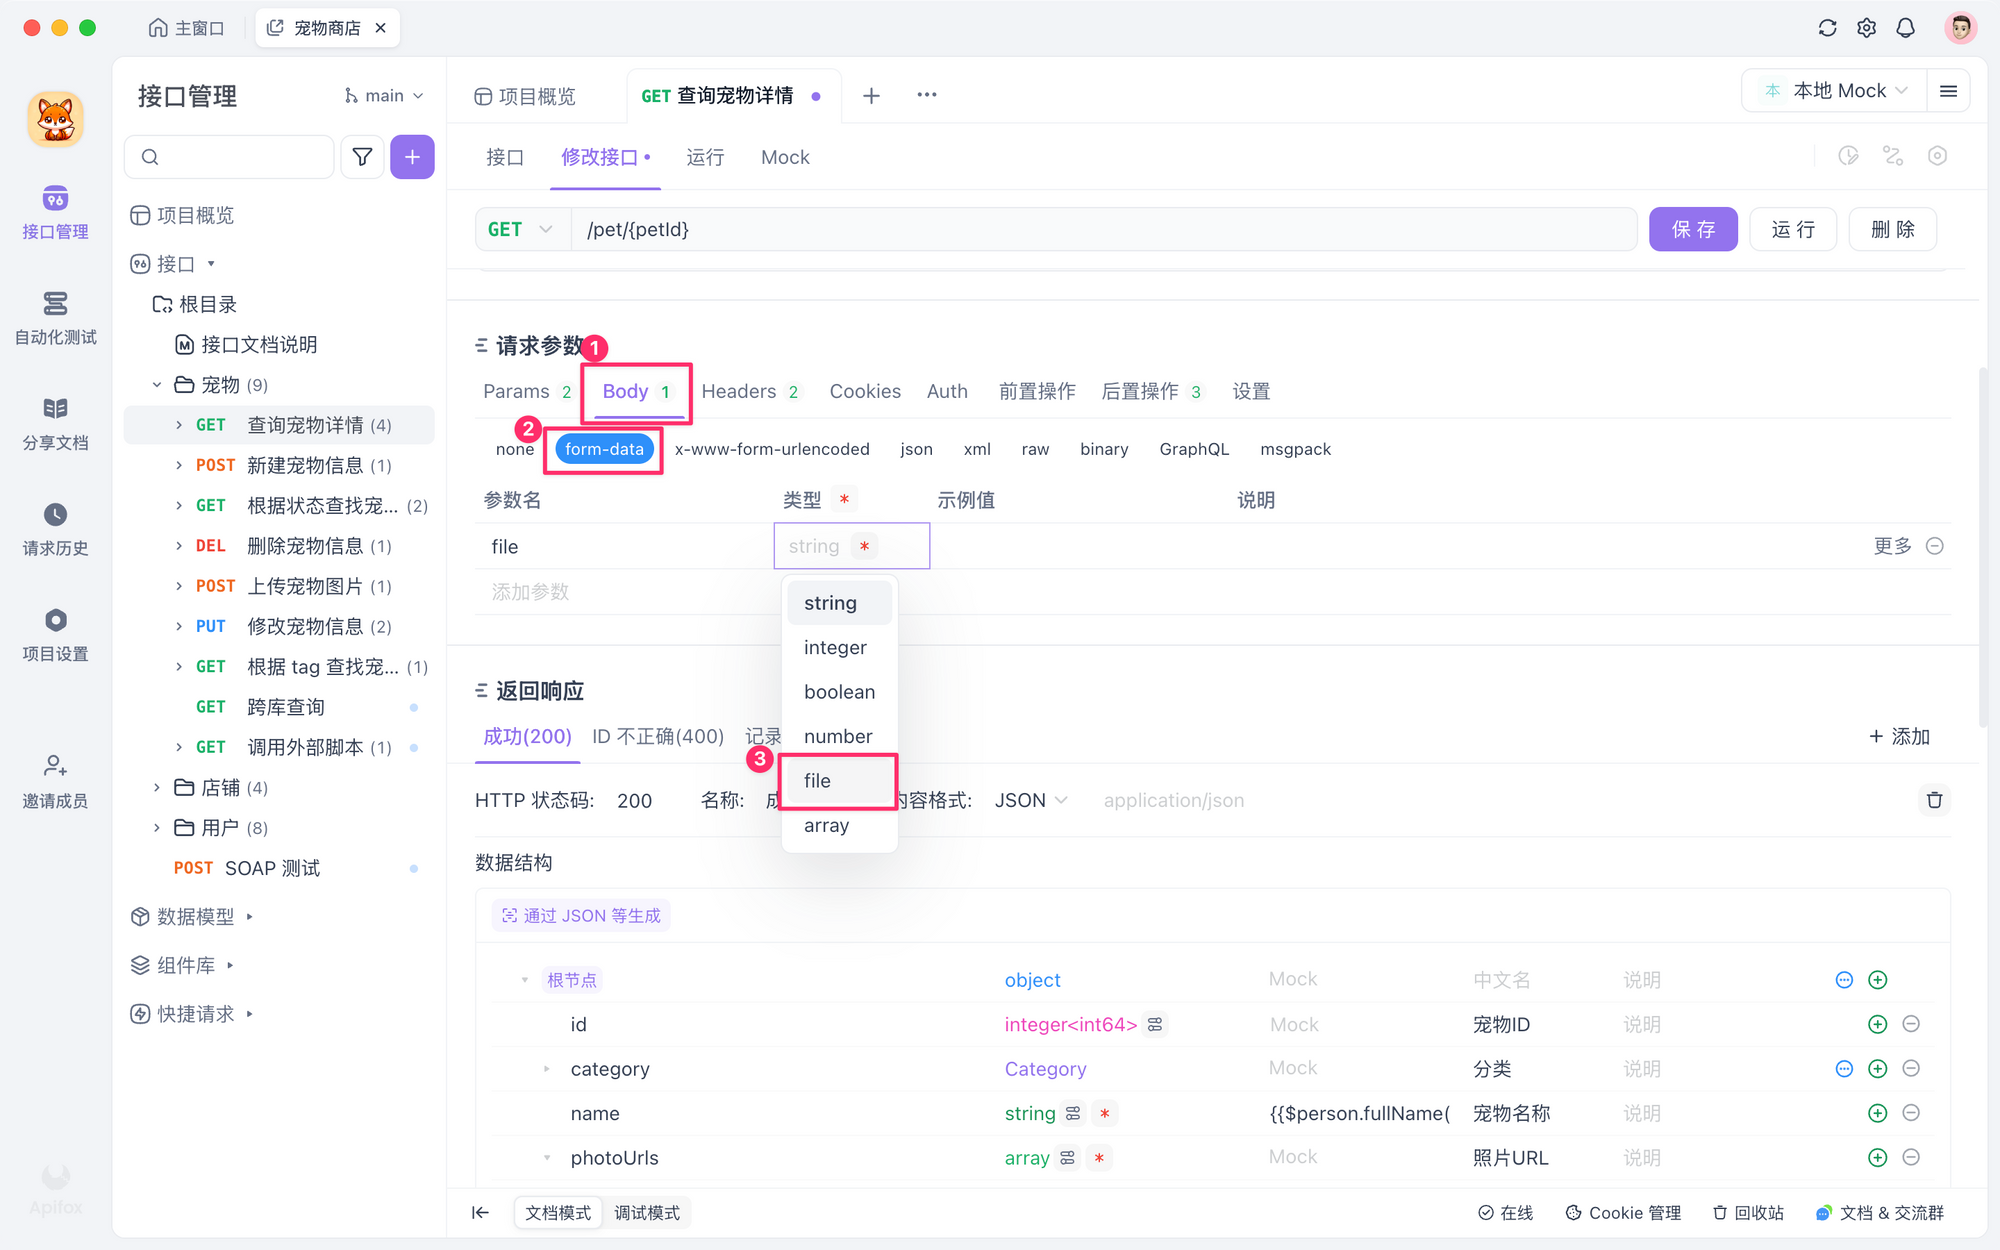2000x1250 pixels.
Task: Click the settings circle icon near Mock tab row
Action: point(1937,156)
